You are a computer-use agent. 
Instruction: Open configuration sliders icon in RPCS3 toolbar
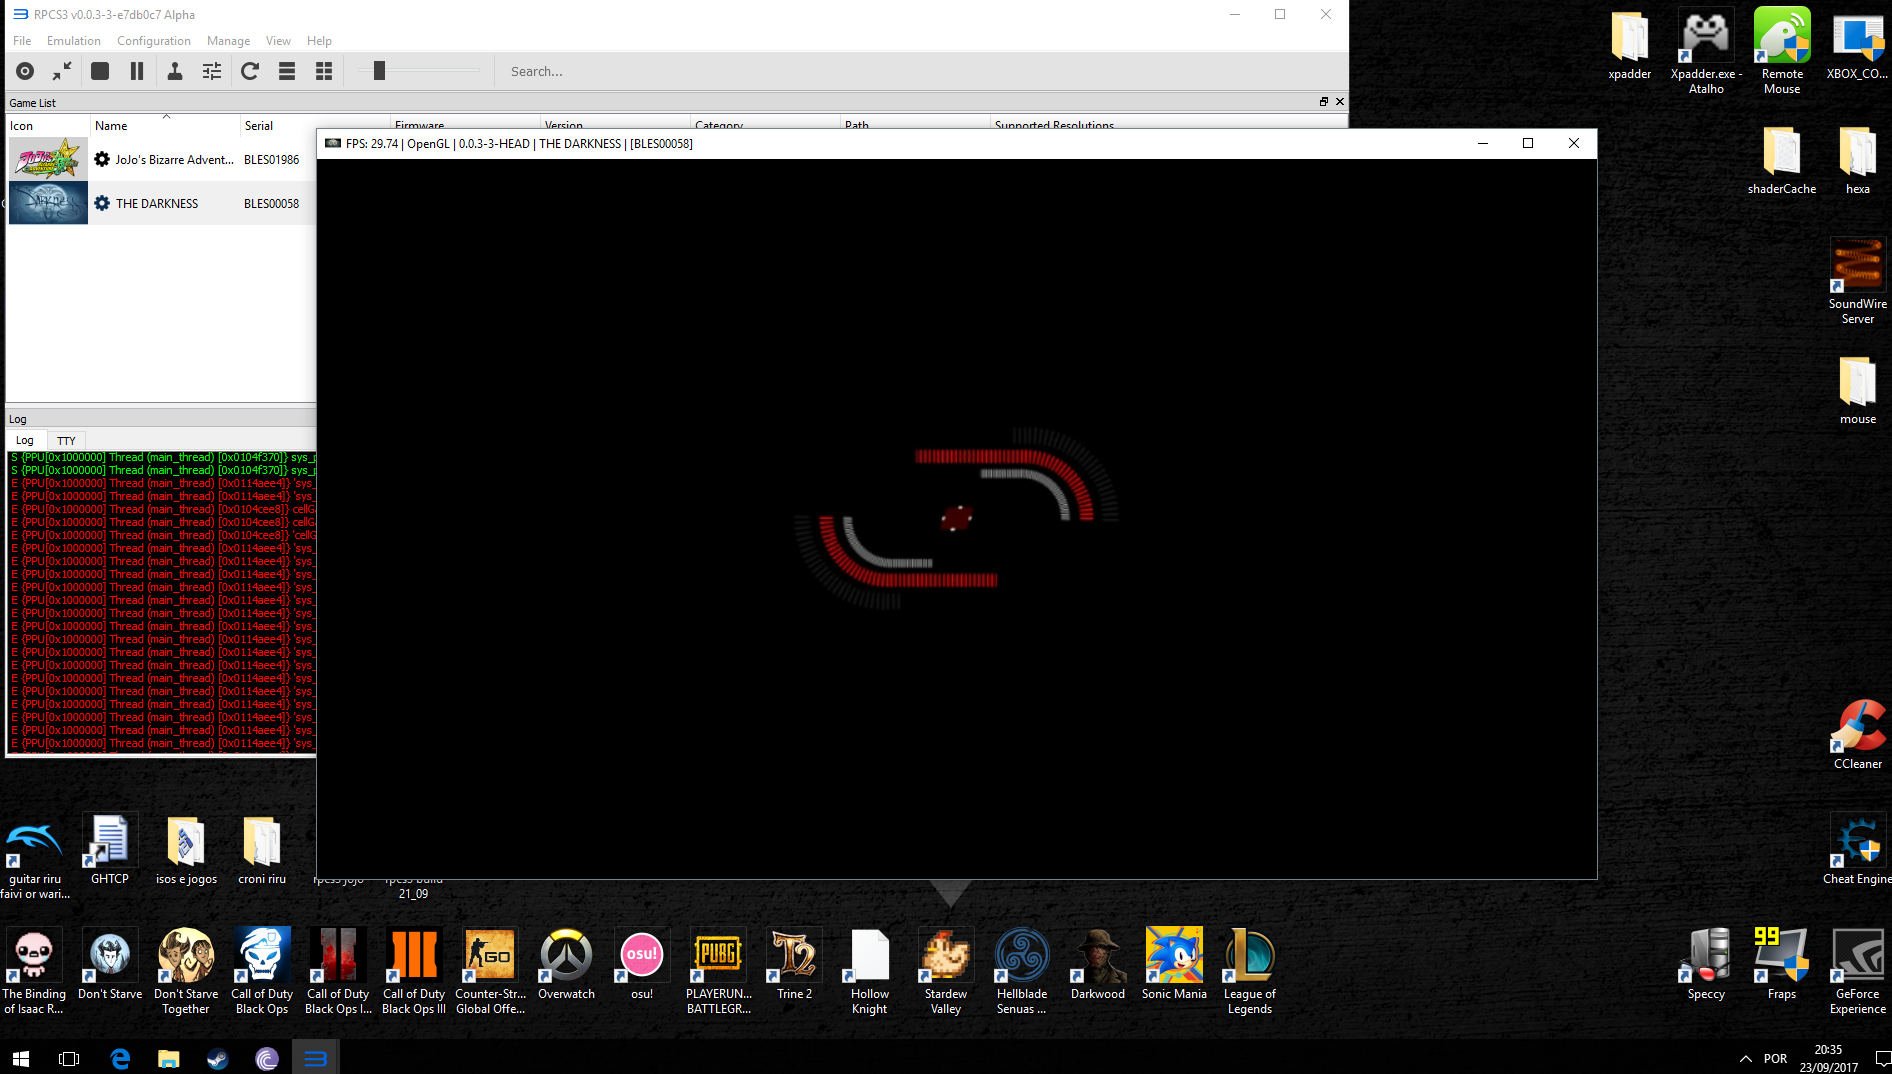[212, 71]
